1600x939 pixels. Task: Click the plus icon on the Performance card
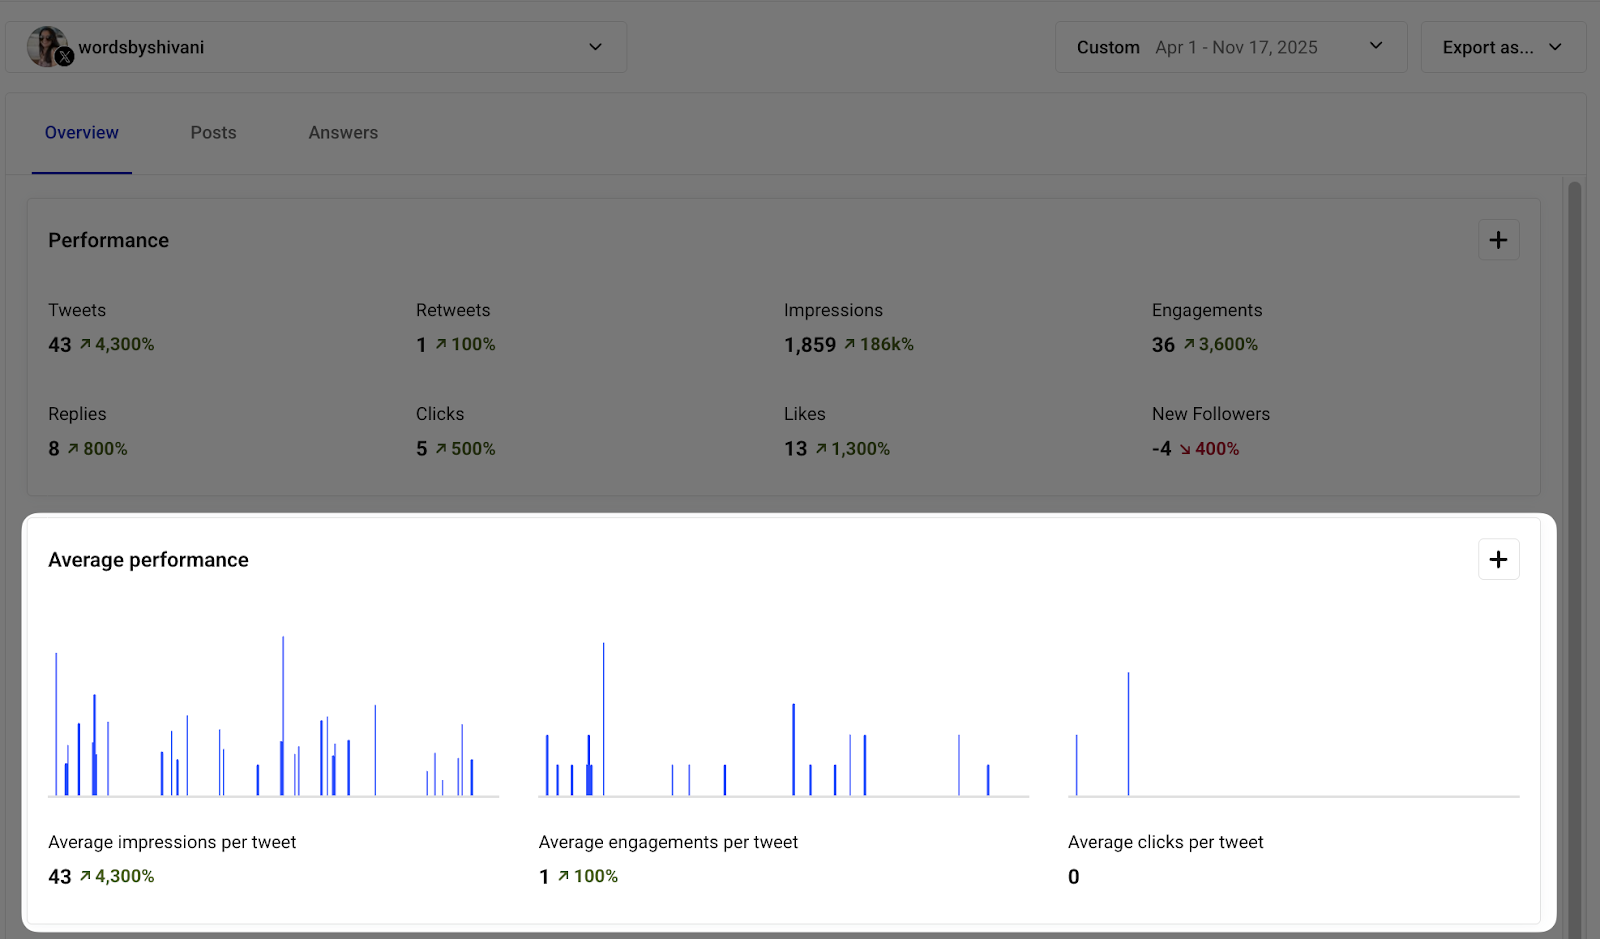1498,240
